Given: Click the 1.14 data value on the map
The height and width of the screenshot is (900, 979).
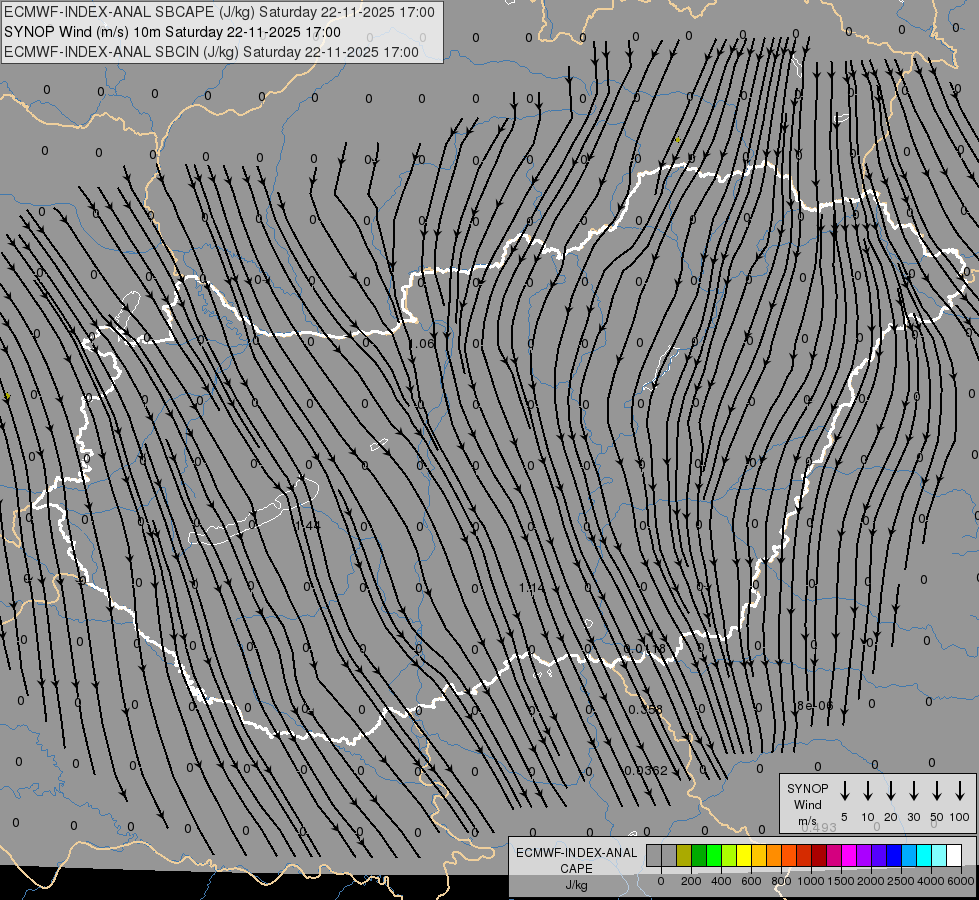Looking at the screenshot, I should pos(531,588).
